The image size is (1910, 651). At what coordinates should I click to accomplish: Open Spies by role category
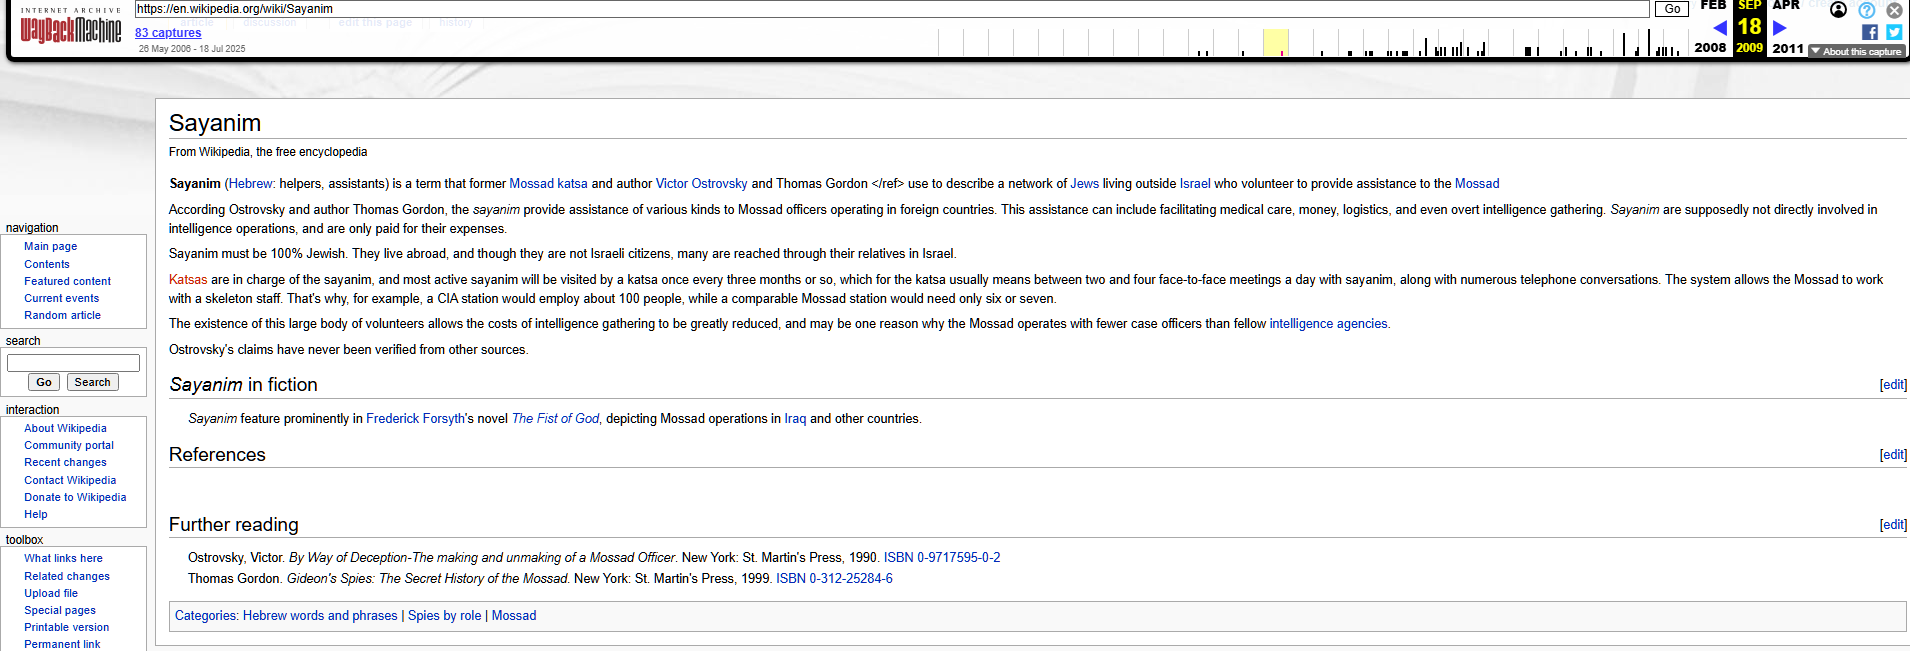point(444,616)
